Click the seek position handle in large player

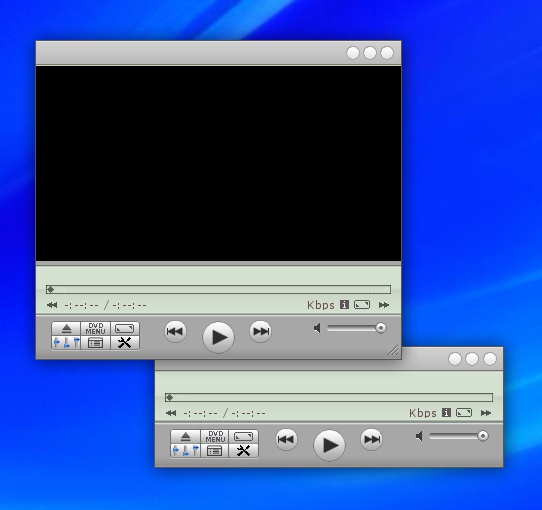point(50,289)
